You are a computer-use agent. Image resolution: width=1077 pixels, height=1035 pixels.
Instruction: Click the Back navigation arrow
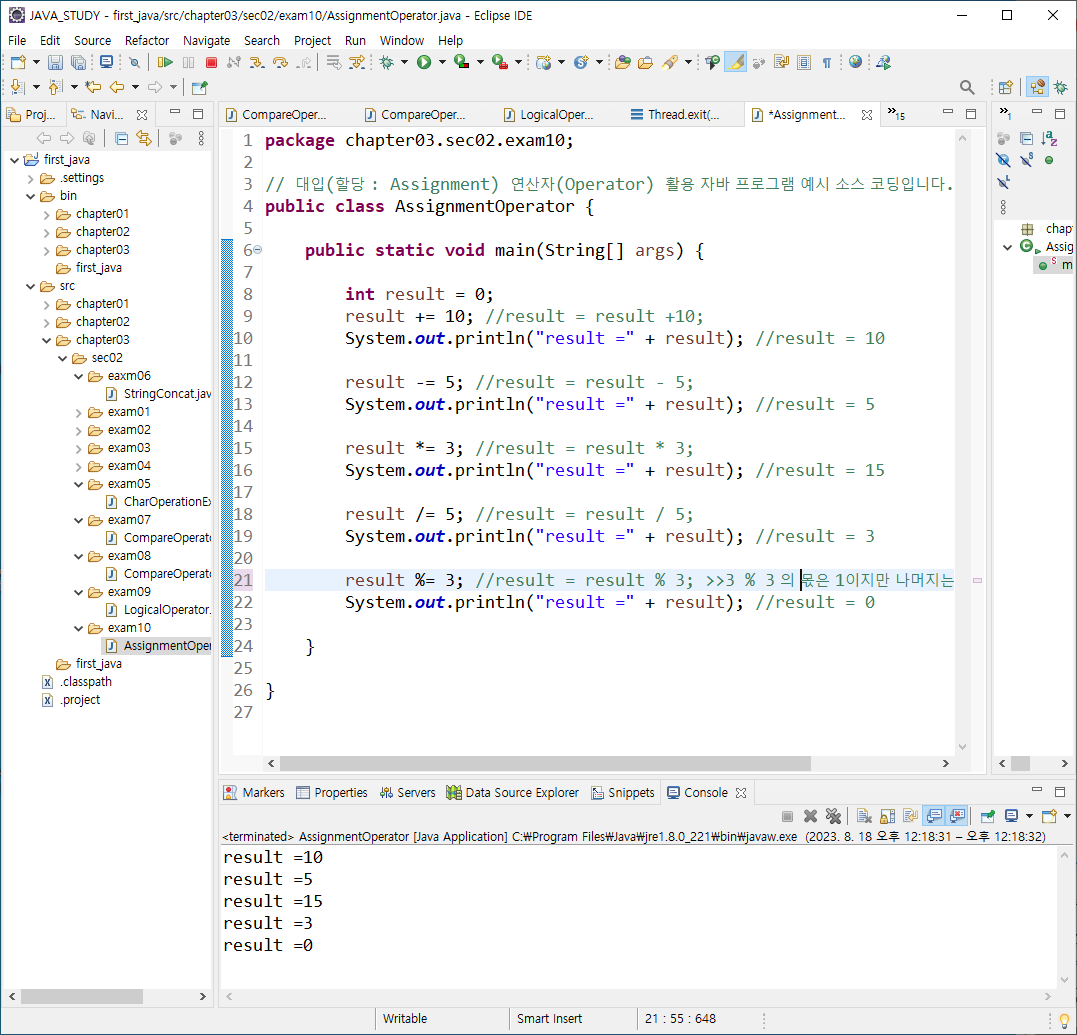pyautogui.click(x=117, y=87)
